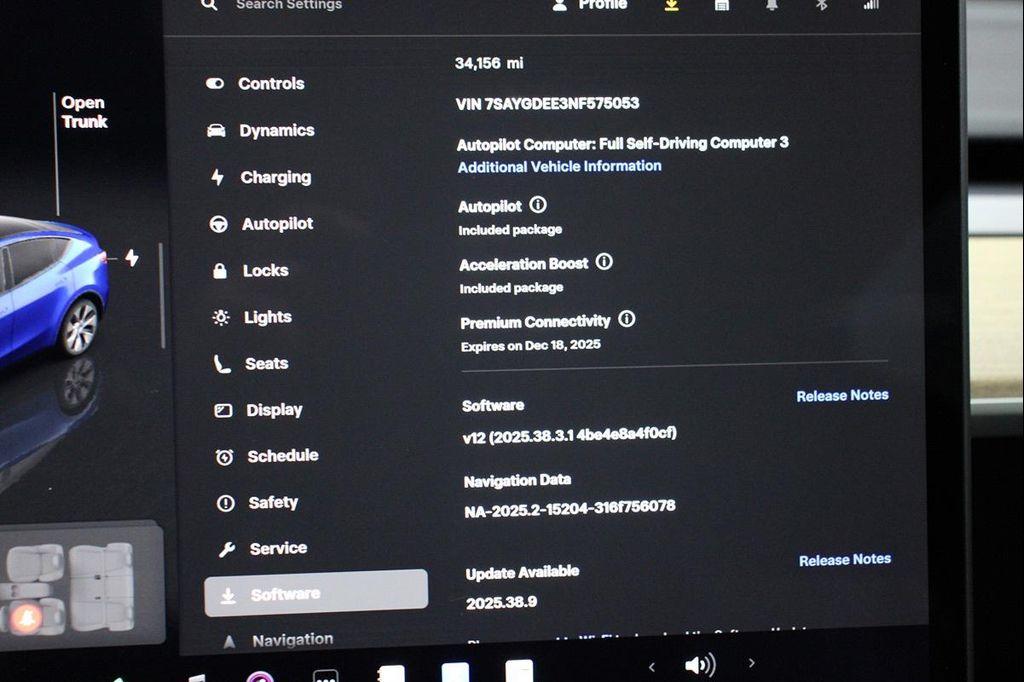The width and height of the screenshot is (1024, 682).
Task: Click the Search Settings field
Action: point(288,5)
